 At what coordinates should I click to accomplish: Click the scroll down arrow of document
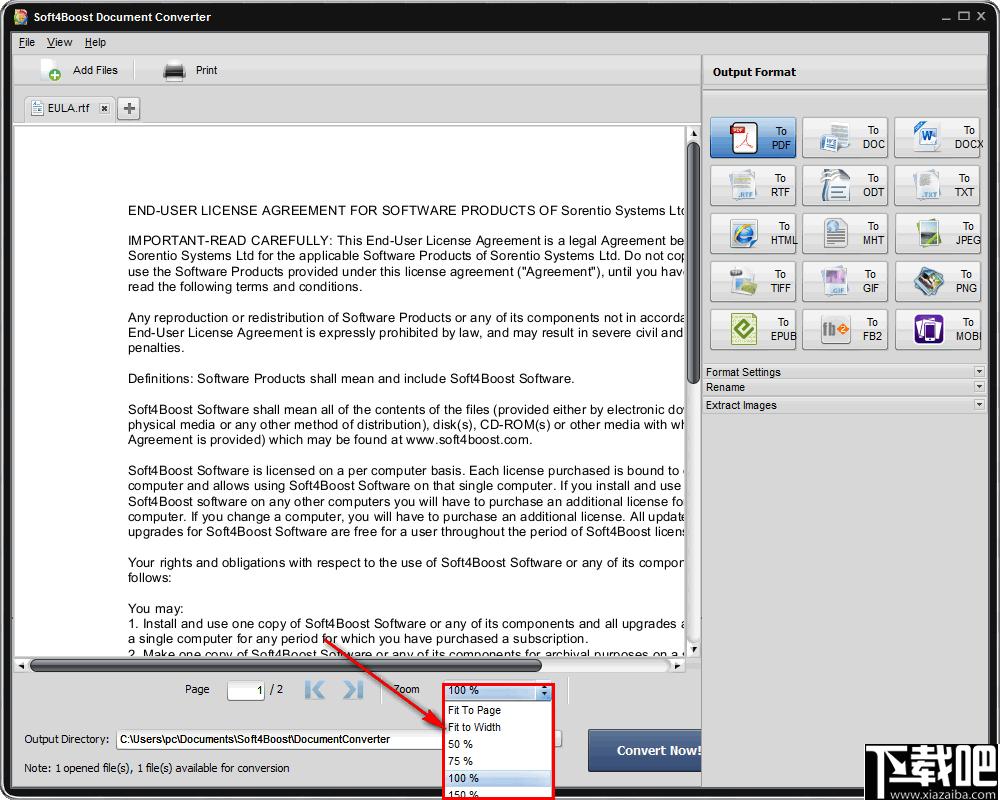click(x=693, y=650)
